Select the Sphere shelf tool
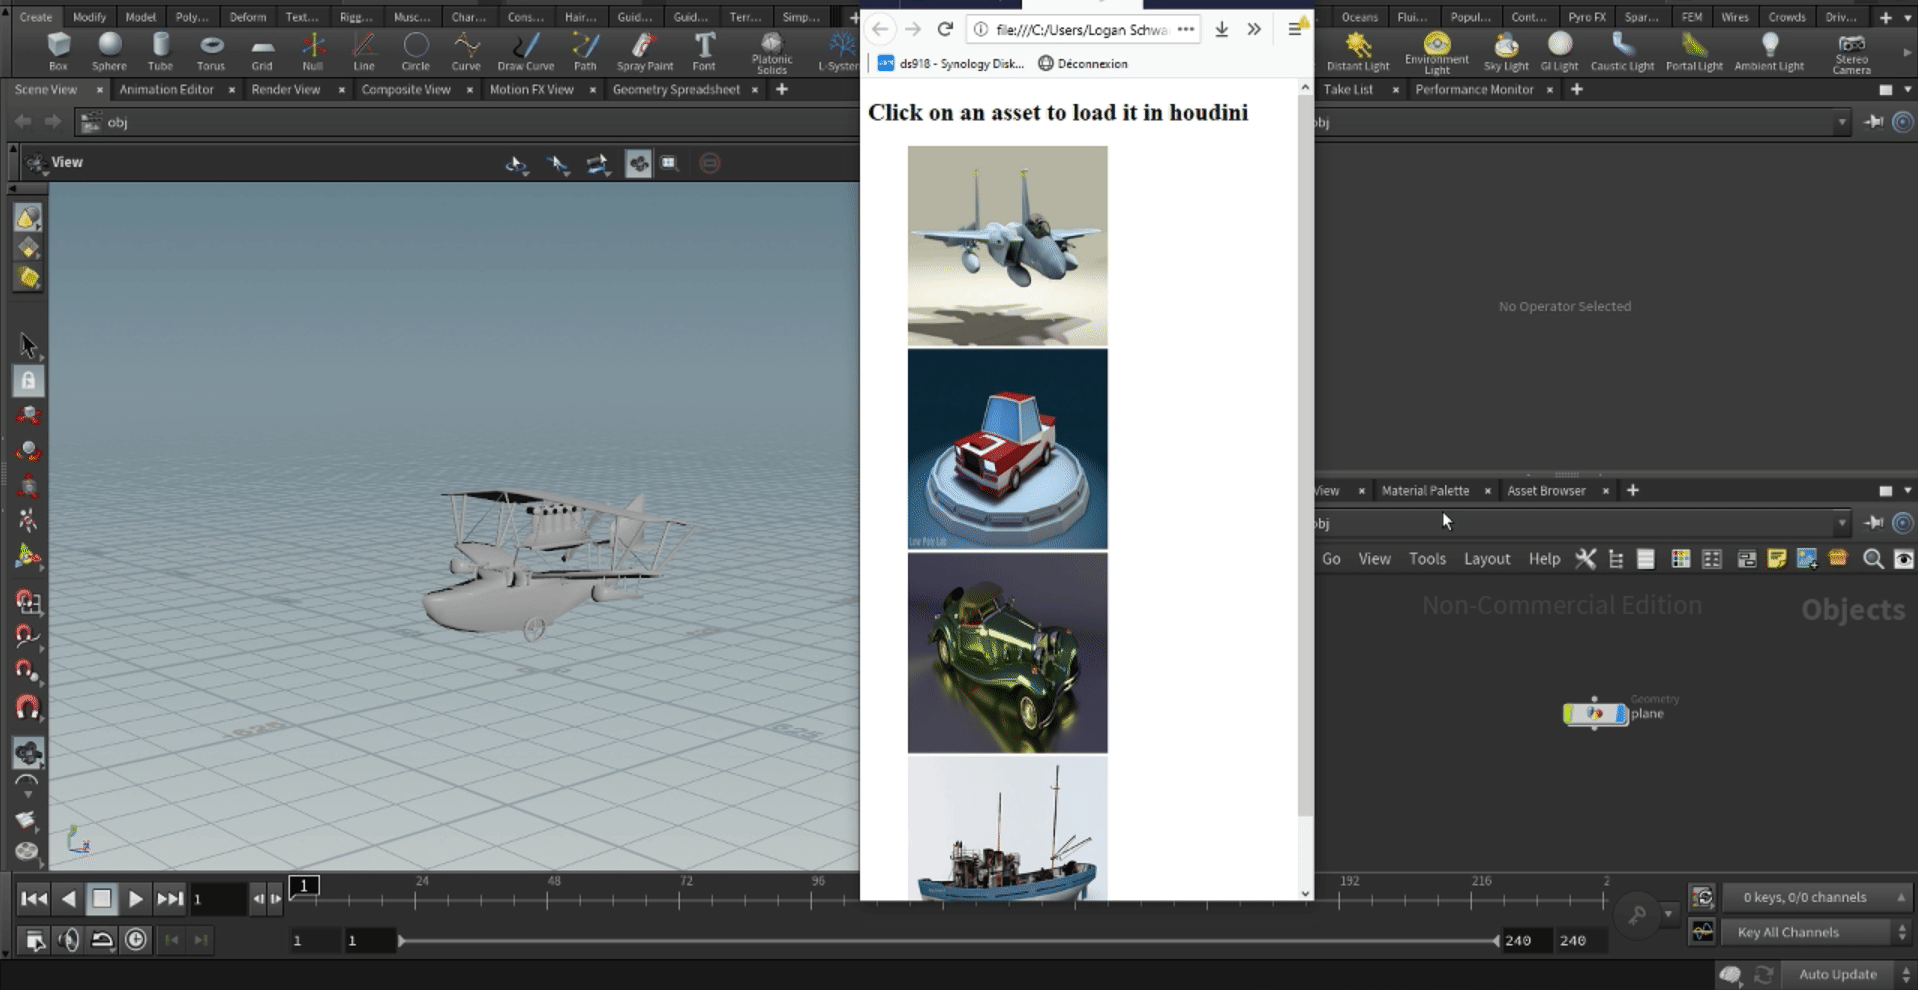Image resolution: width=1918 pixels, height=990 pixels. click(110, 51)
